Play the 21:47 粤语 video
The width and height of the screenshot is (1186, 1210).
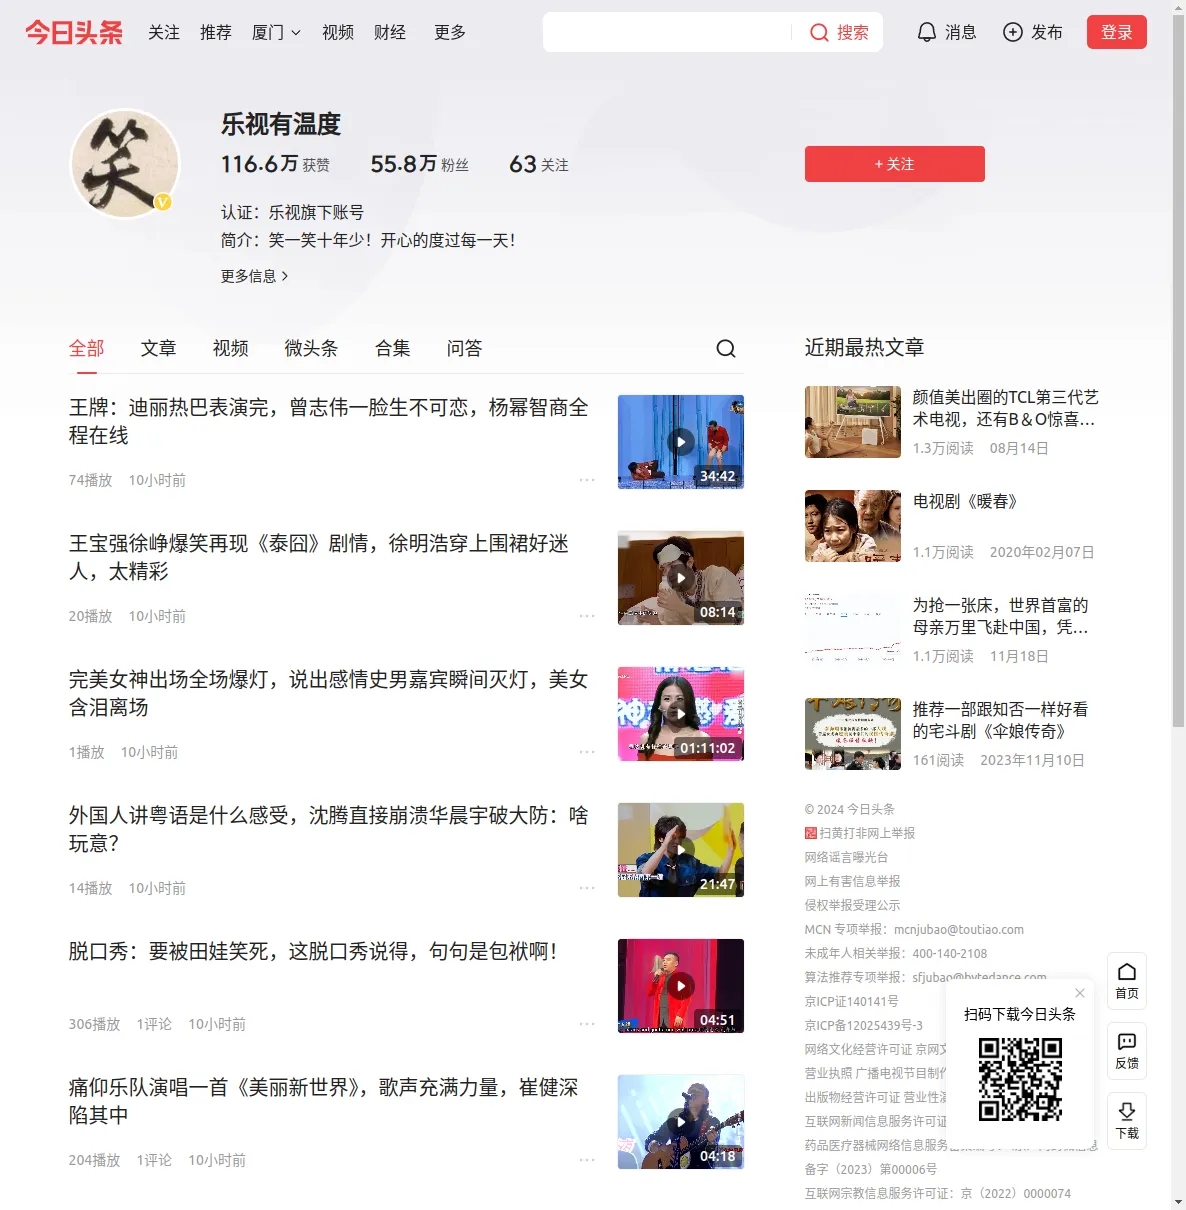pyautogui.click(x=681, y=850)
